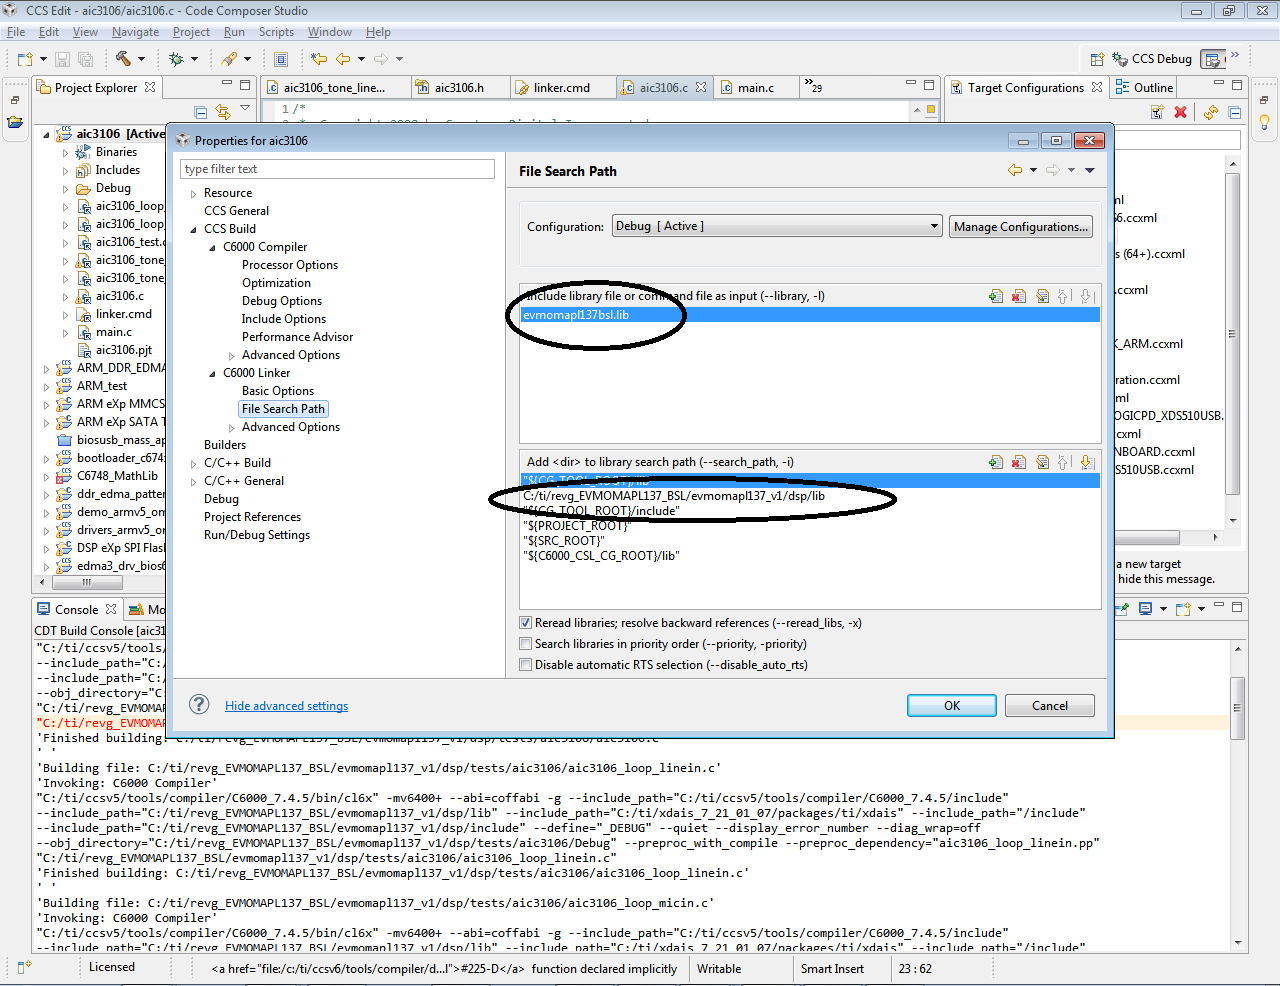Select CCS General in the properties tree

[x=236, y=211]
